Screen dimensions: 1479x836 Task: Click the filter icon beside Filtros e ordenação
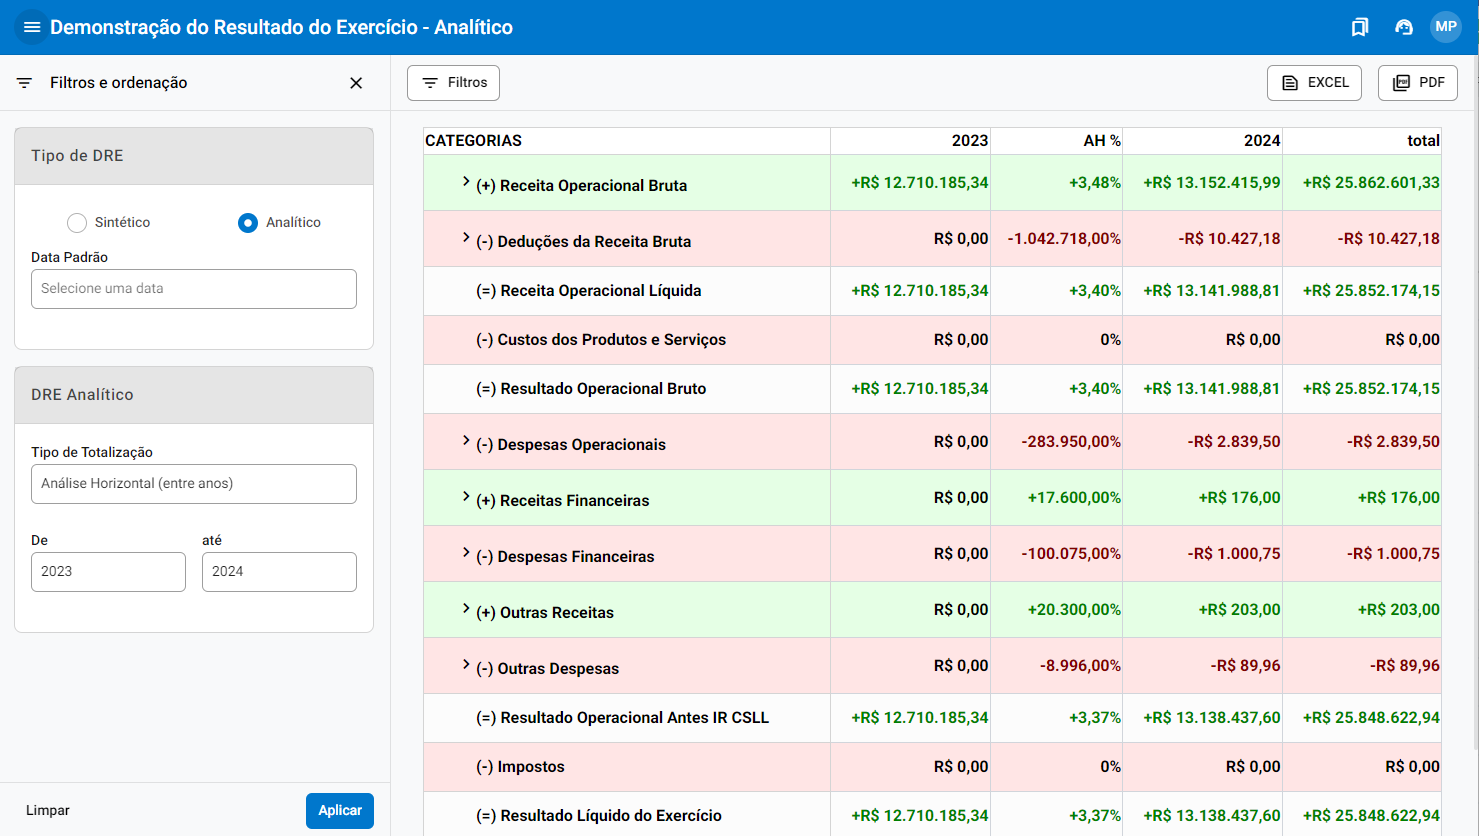click(x=25, y=83)
